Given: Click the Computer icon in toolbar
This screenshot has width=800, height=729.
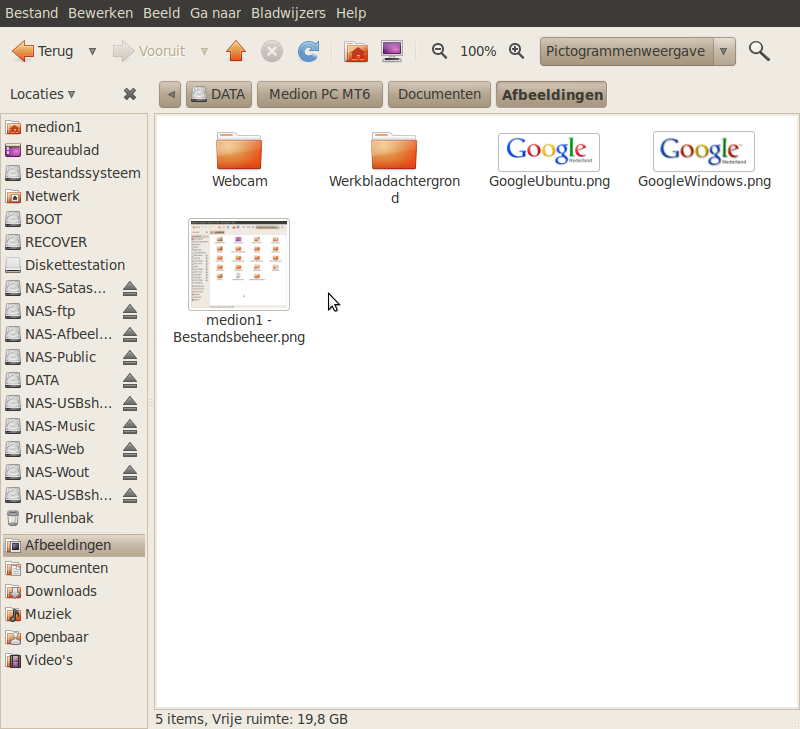Looking at the screenshot, I should (x=392, y=51).
